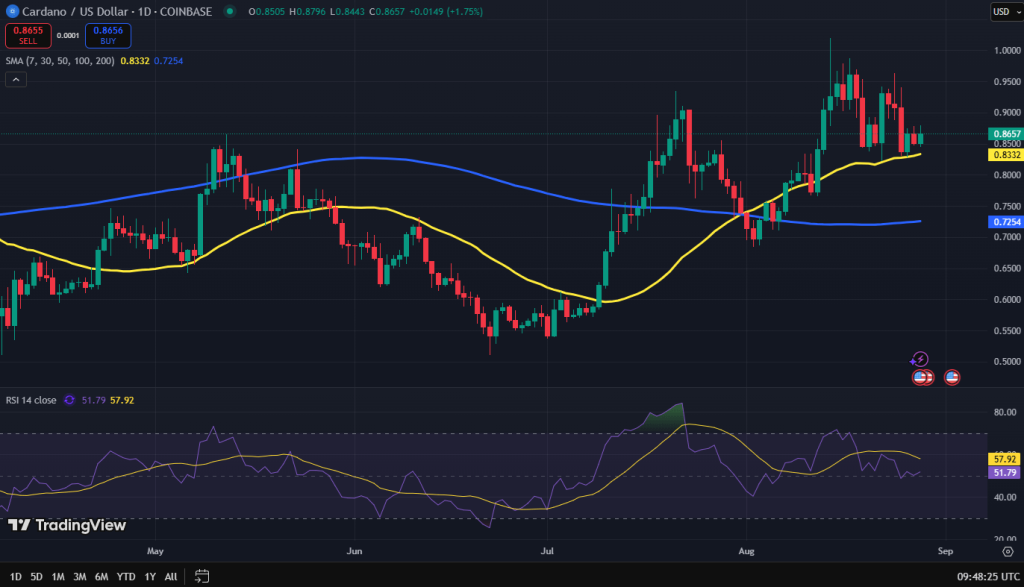Click the Jul label on time axis
The height and width of the screenshot is (587, 1024).
coord(547,551)
